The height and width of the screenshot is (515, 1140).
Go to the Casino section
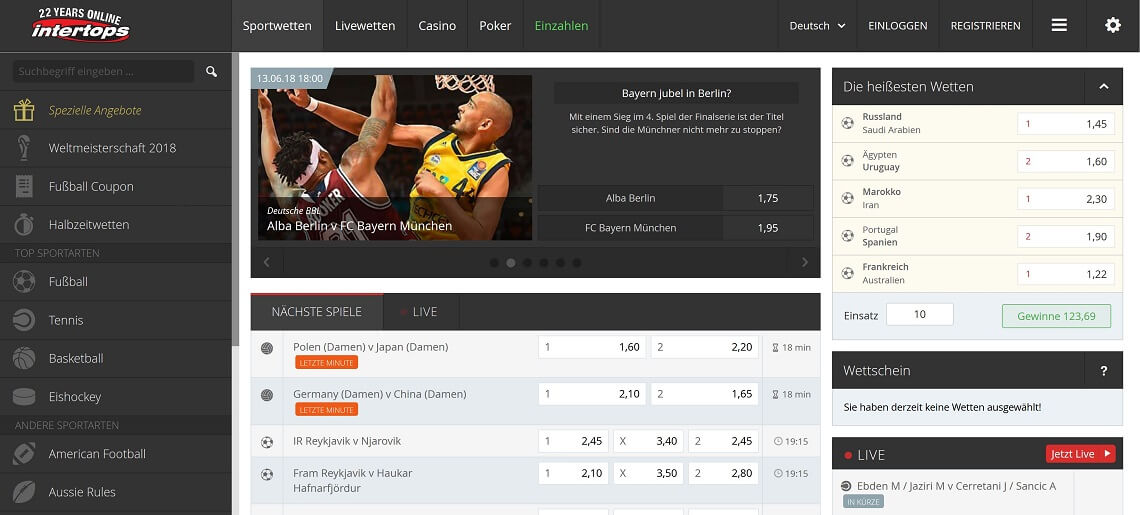click(x=437, y=25)
